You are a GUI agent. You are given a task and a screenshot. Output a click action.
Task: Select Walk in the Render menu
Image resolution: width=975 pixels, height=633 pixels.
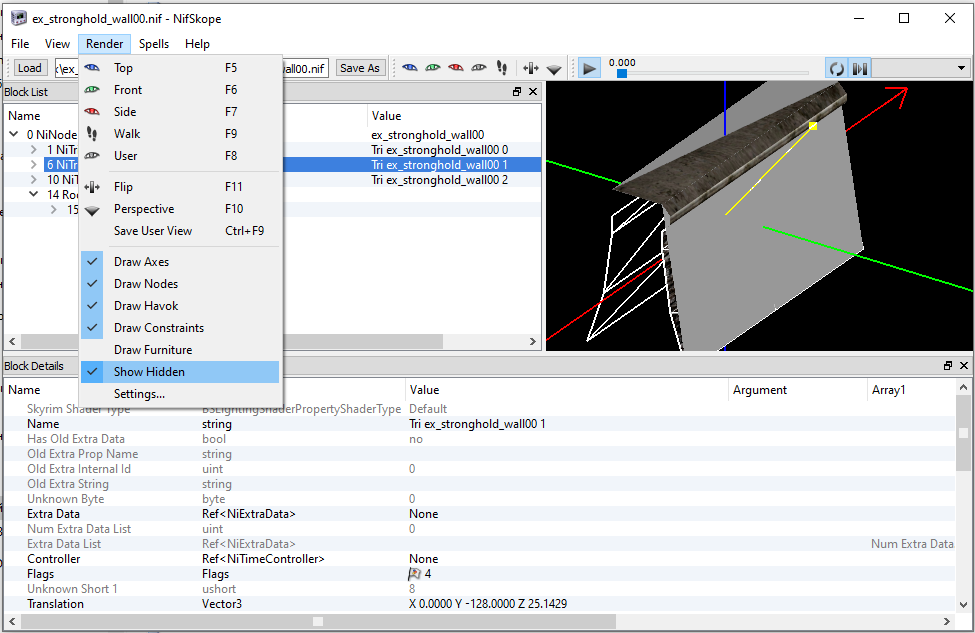180,134
